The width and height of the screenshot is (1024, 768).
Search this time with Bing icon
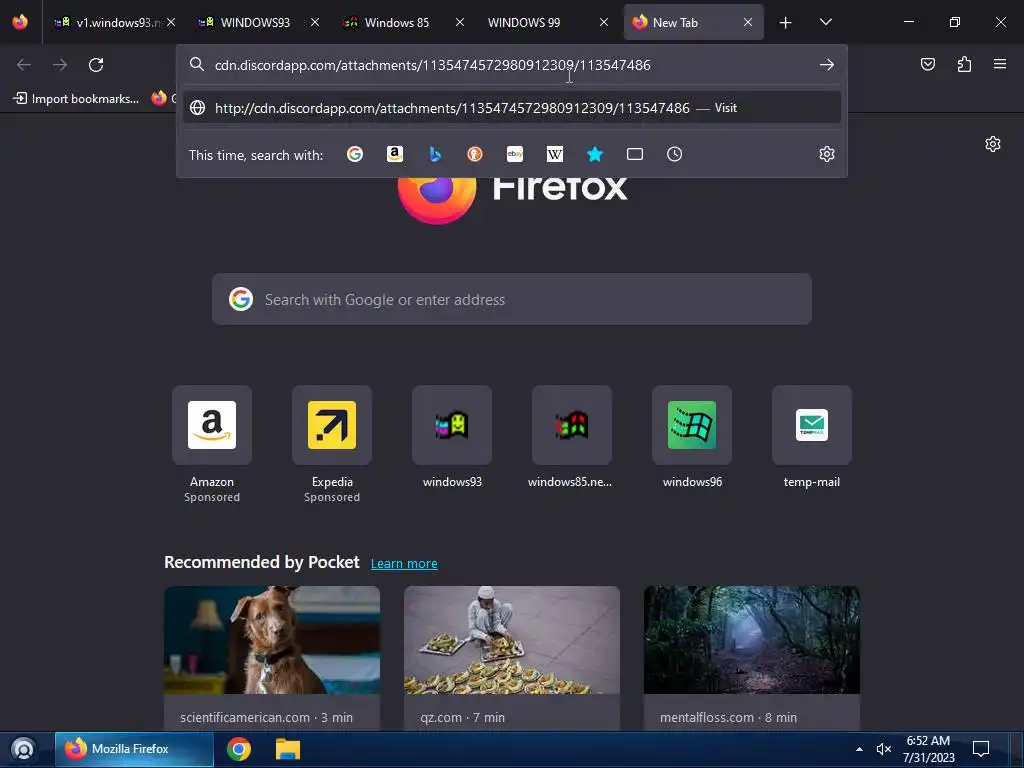pos(435,154)
